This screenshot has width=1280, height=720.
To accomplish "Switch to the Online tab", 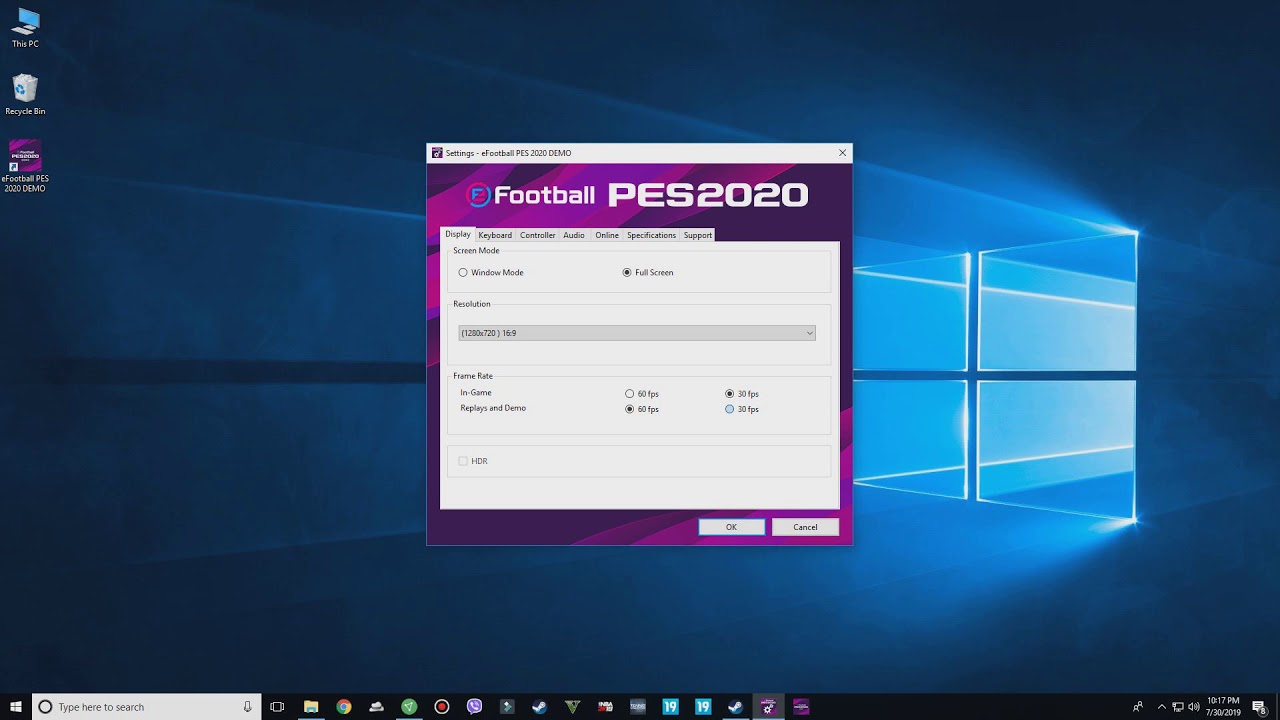I will (607, 235).
